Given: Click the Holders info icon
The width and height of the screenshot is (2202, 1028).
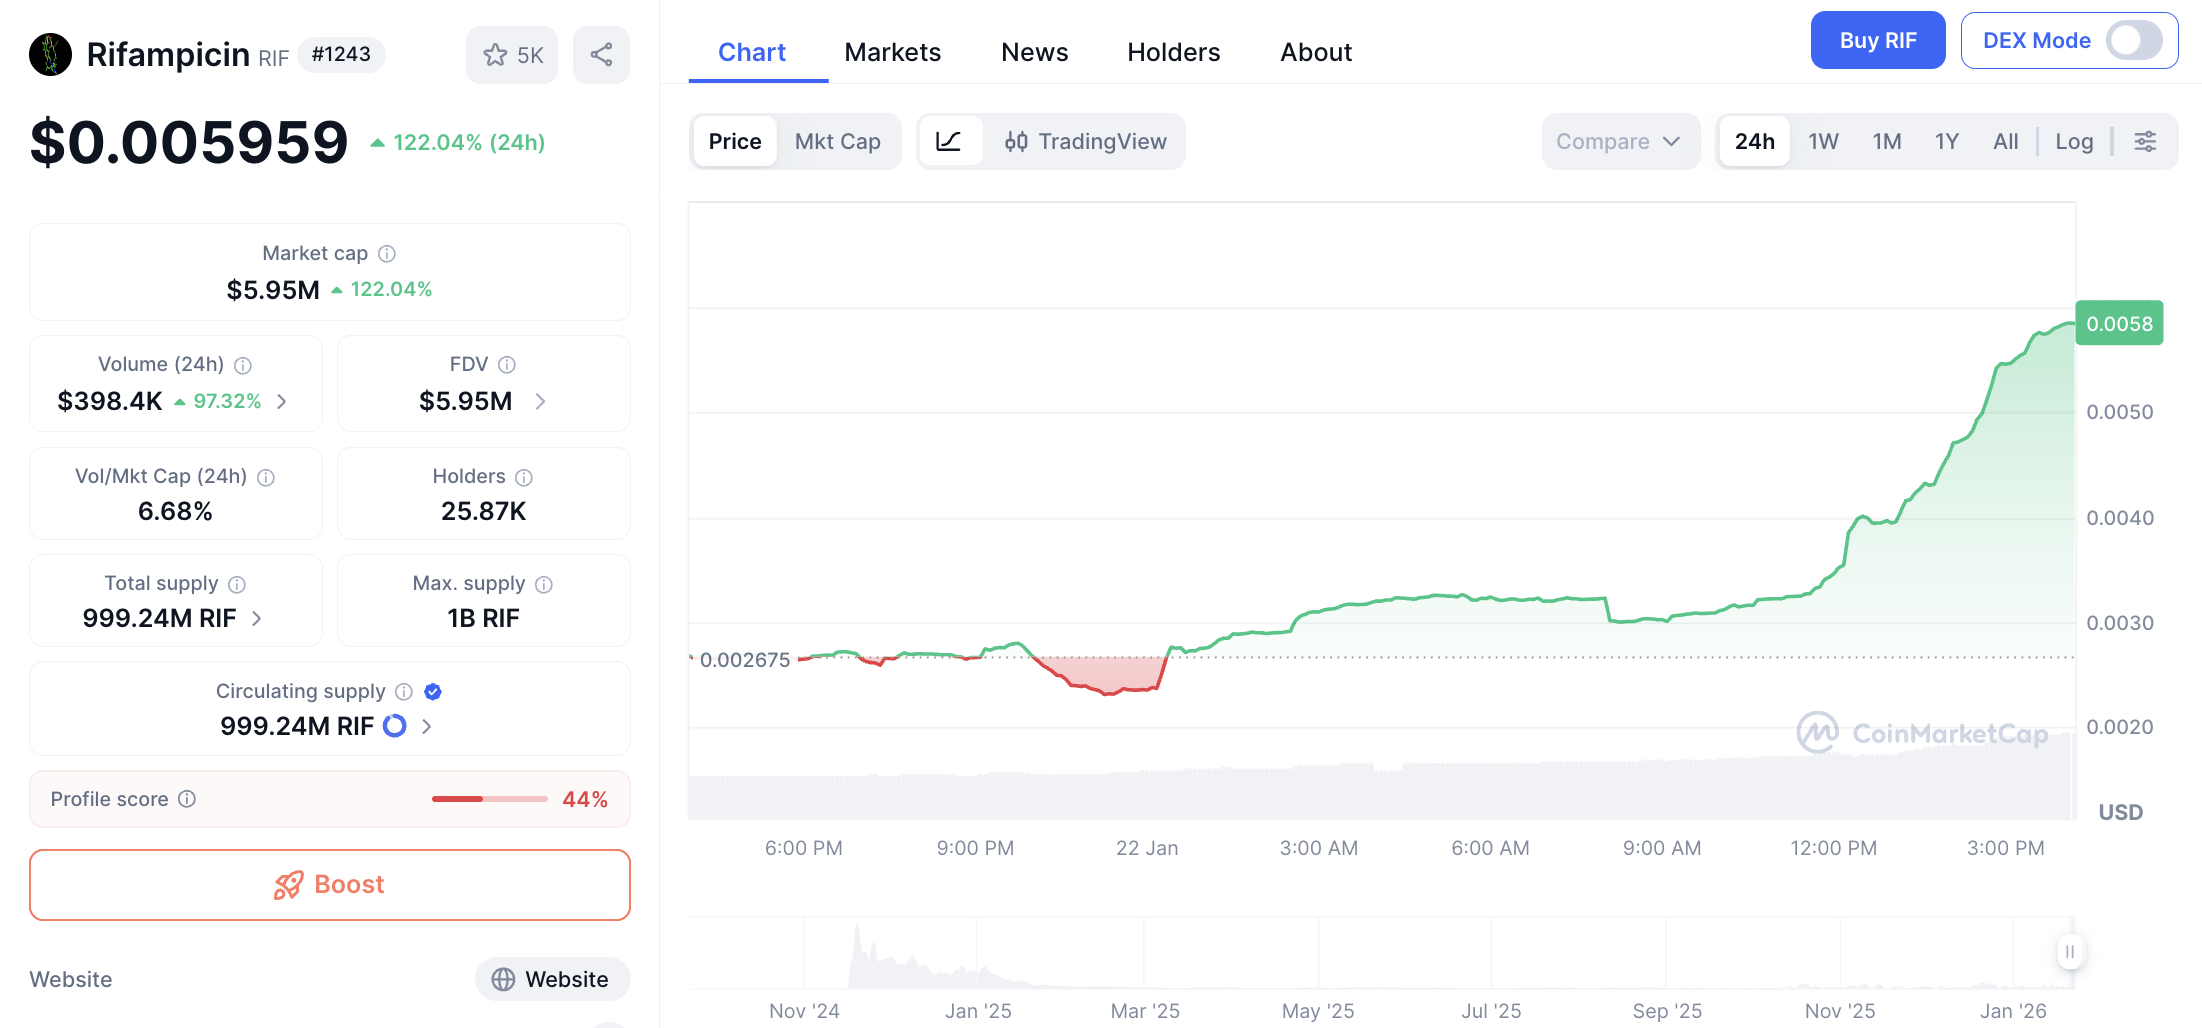Looking at the screenshot, I should (x=524, y=477).
